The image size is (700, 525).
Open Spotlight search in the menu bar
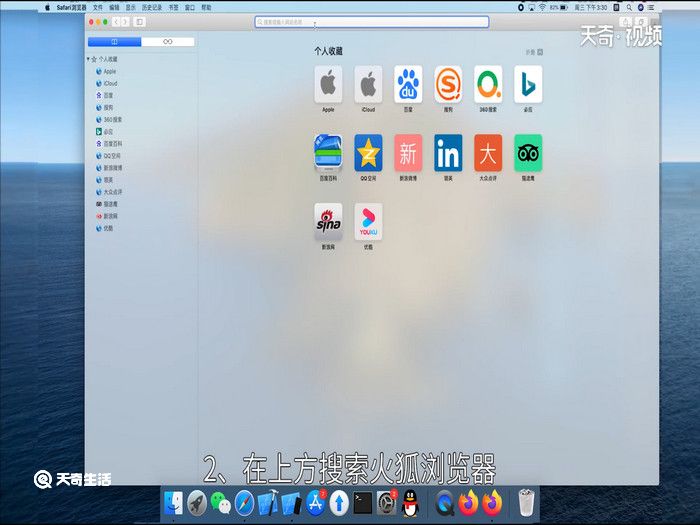(x=629, y=8)
